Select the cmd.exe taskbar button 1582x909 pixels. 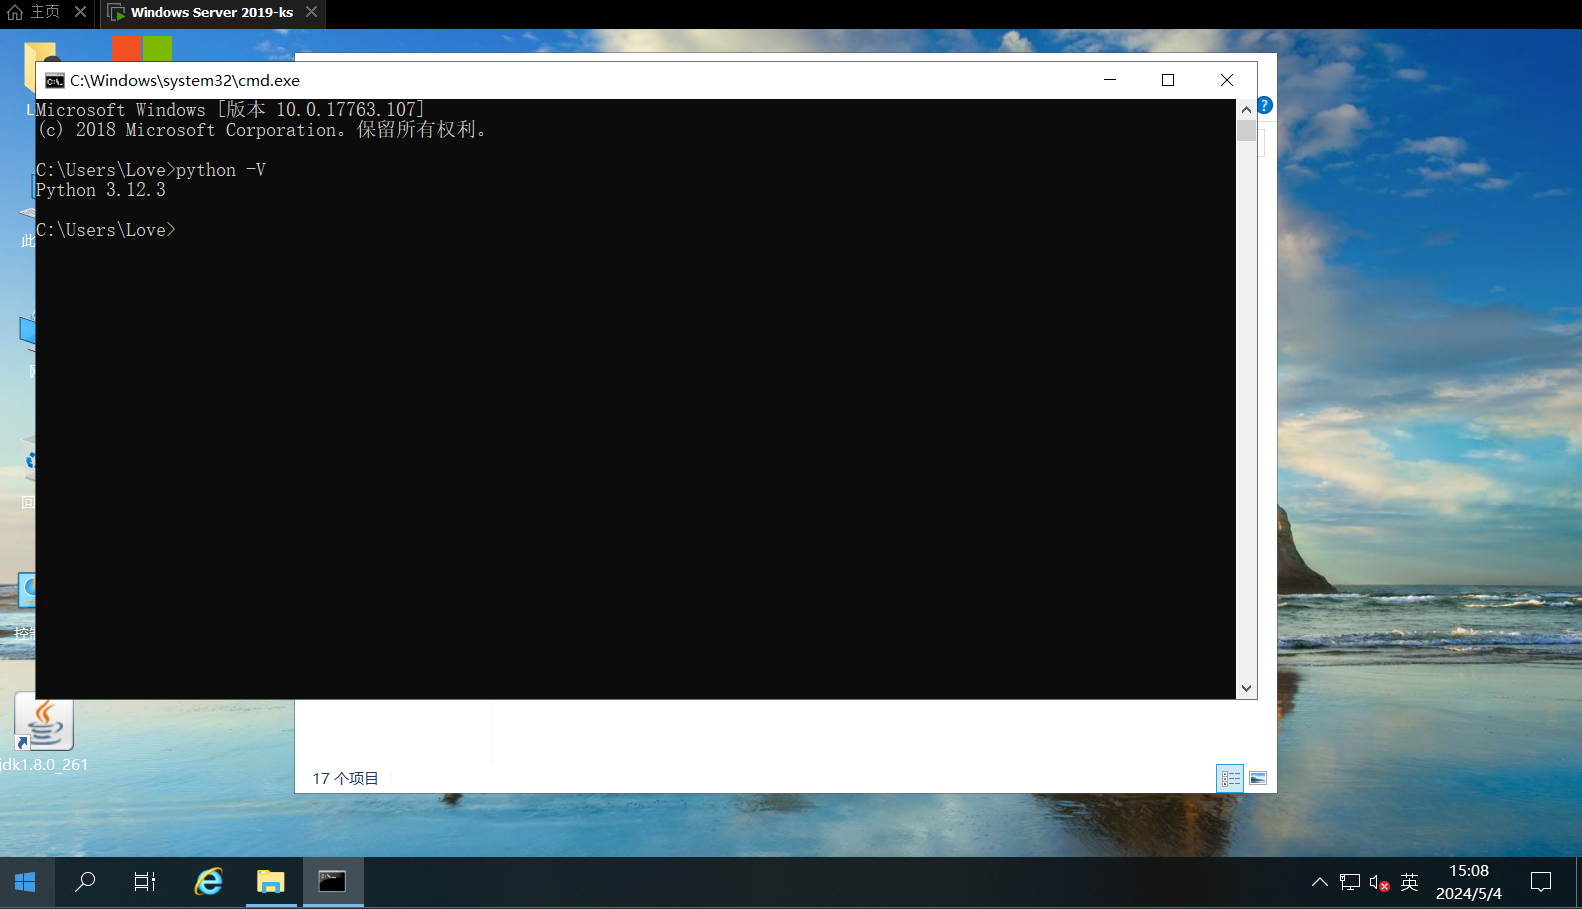(x=333, y=882)
